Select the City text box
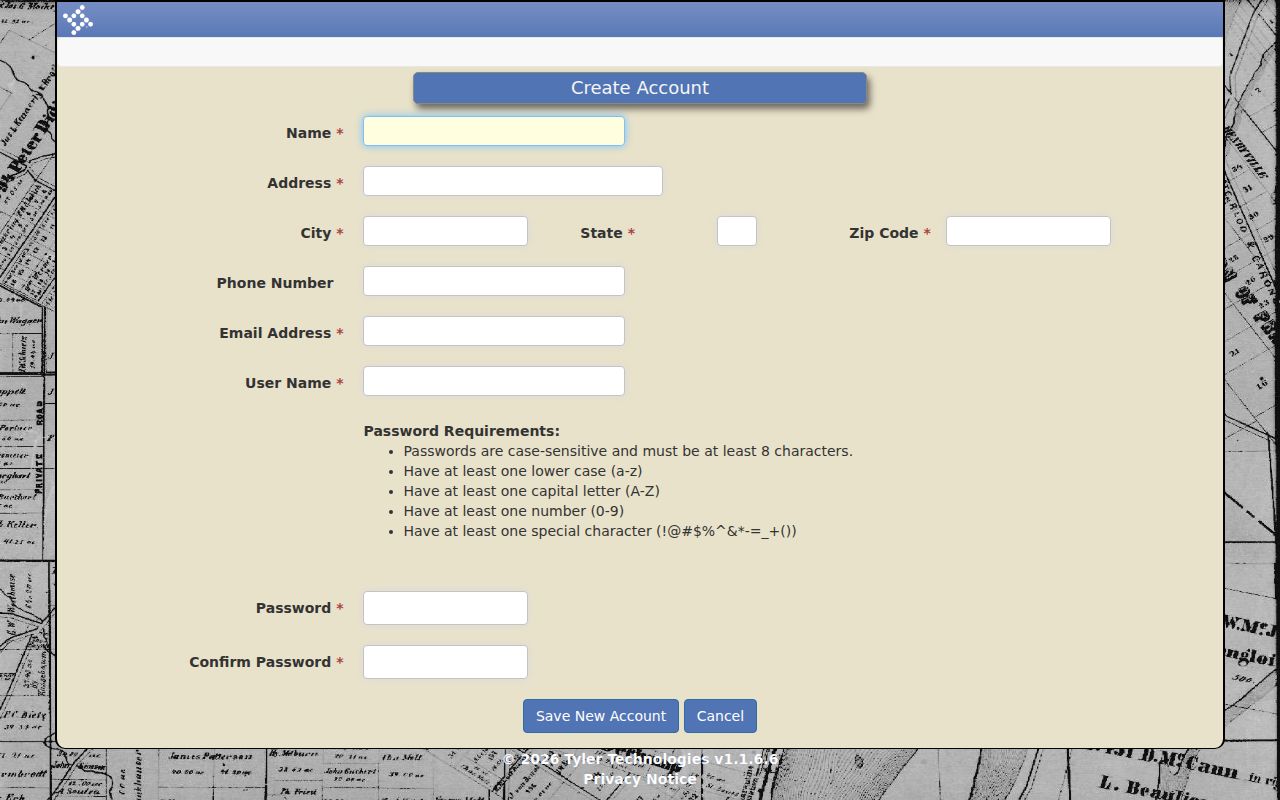The width and height of the screenshot is (1280, 800). tap(445, 231)
